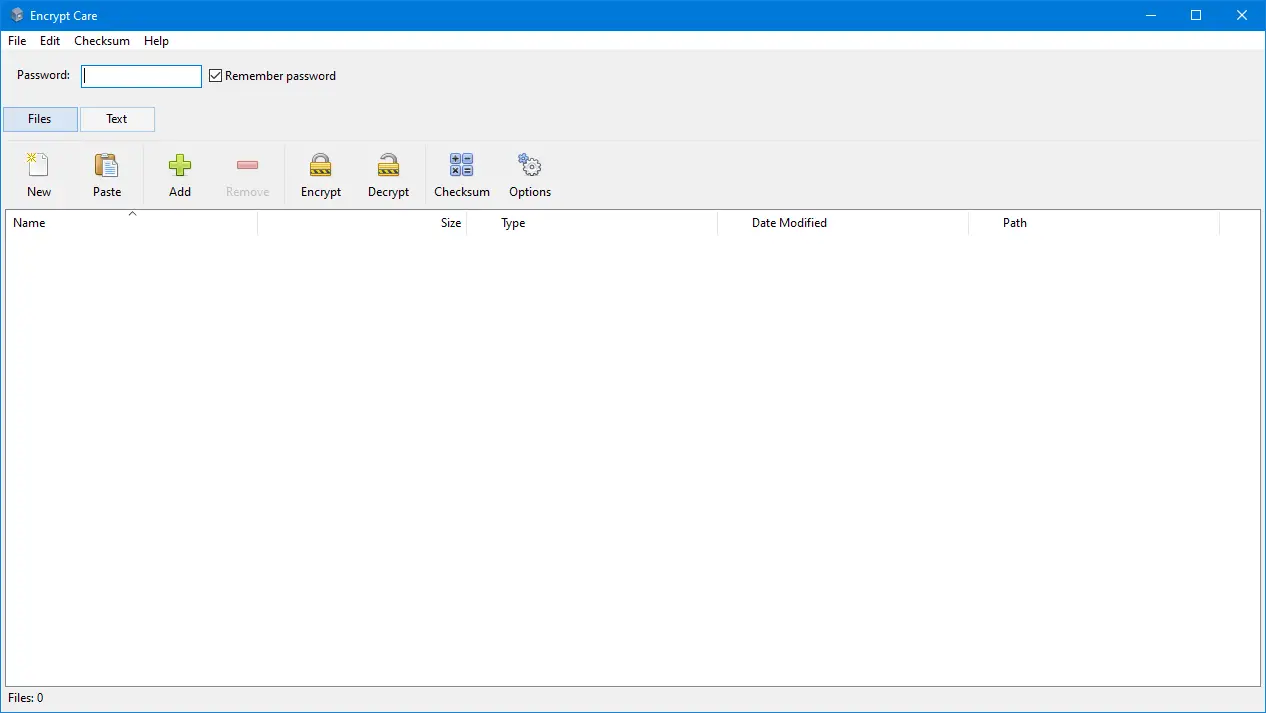
Task: Open the File menu
Action: point(17,41)
